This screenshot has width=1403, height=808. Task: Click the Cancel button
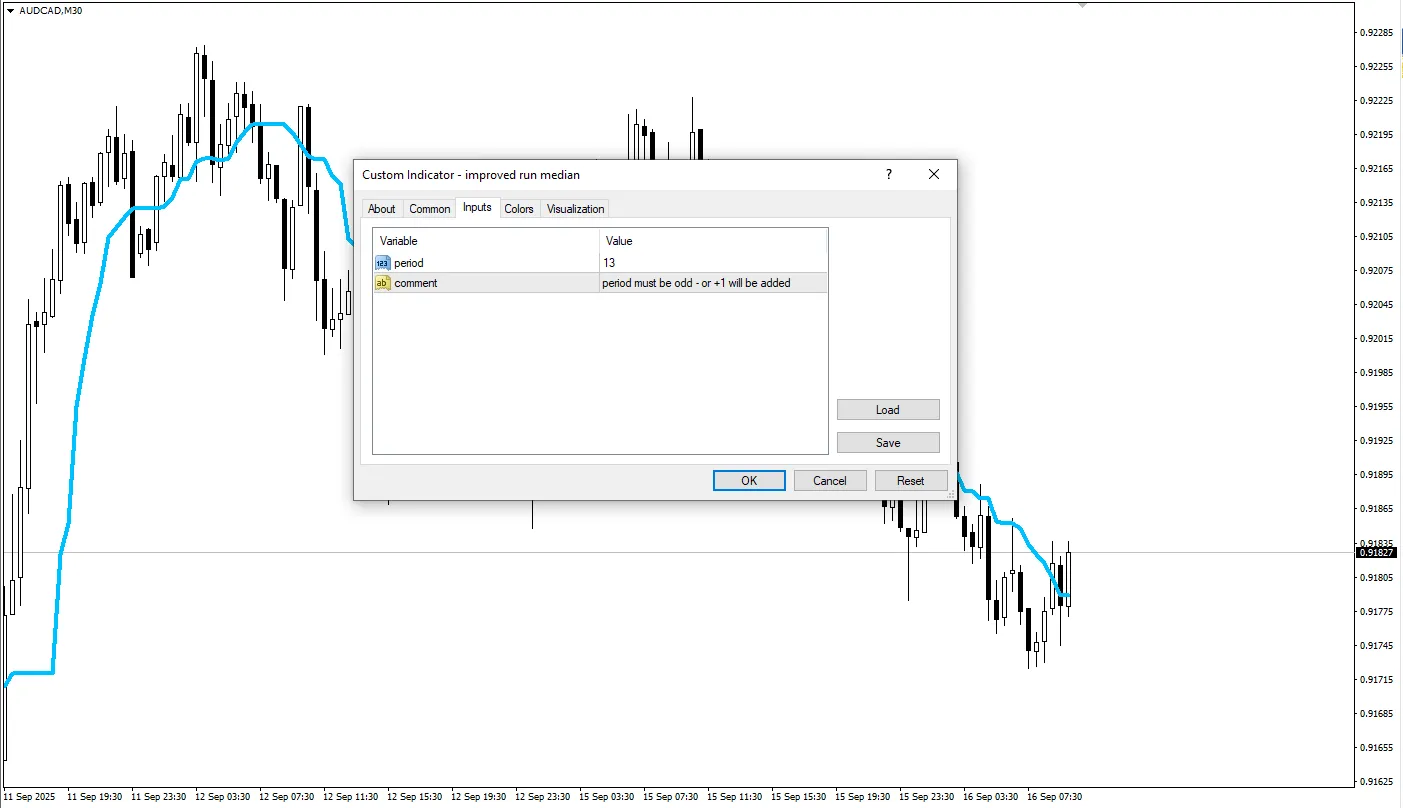pyautogui.click(x=830, y=481)
